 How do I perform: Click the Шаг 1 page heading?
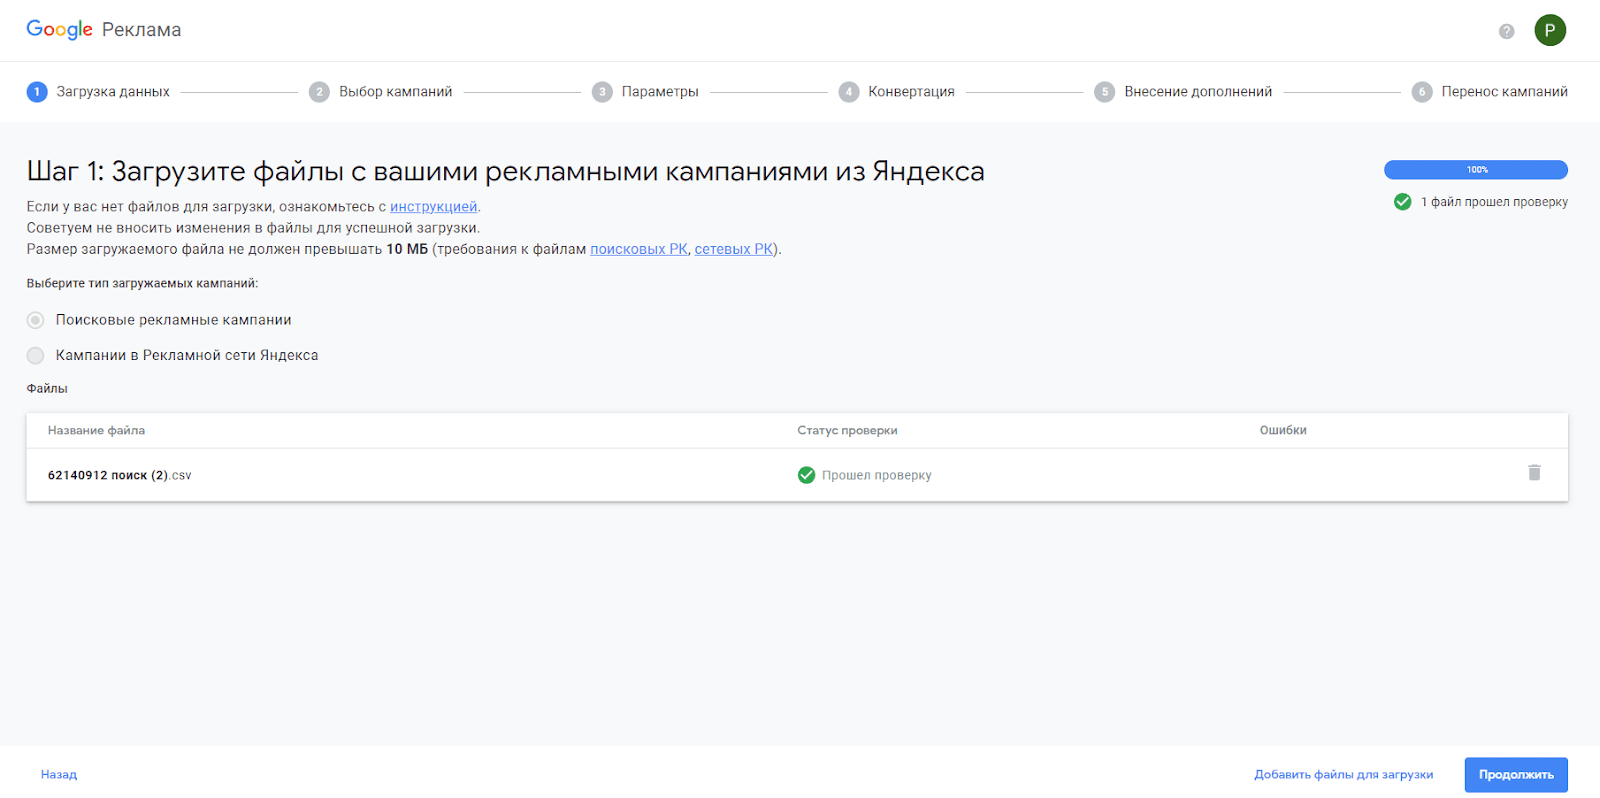point(505,172)
